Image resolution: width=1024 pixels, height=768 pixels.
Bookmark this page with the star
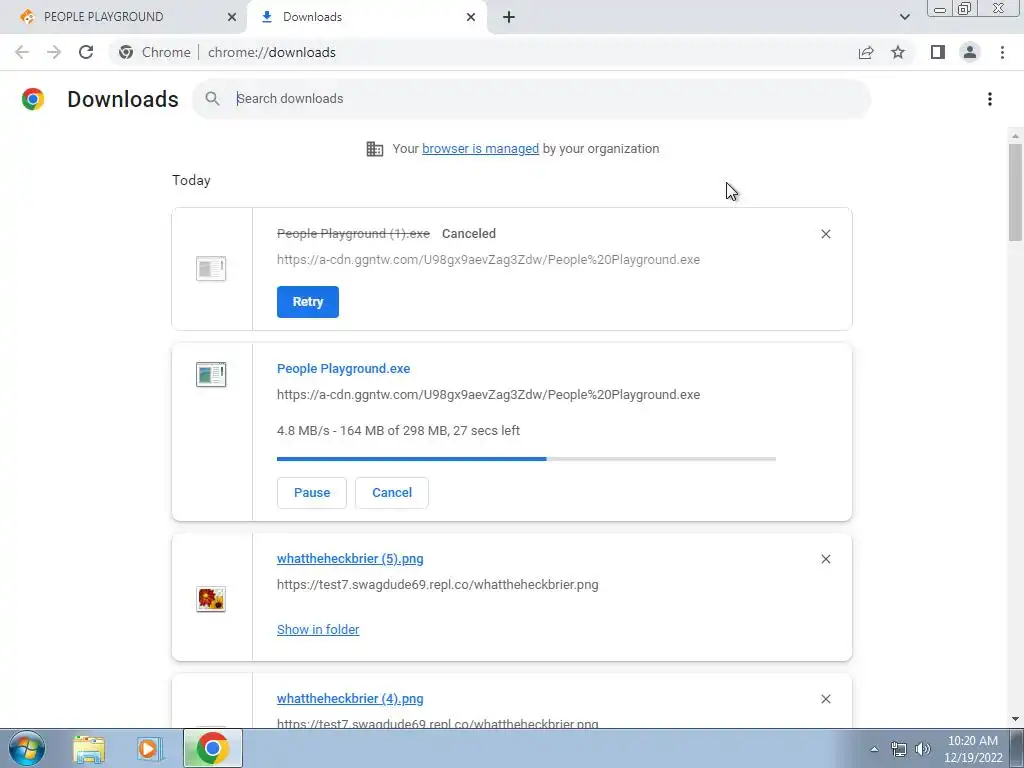(x=898, y=52)
